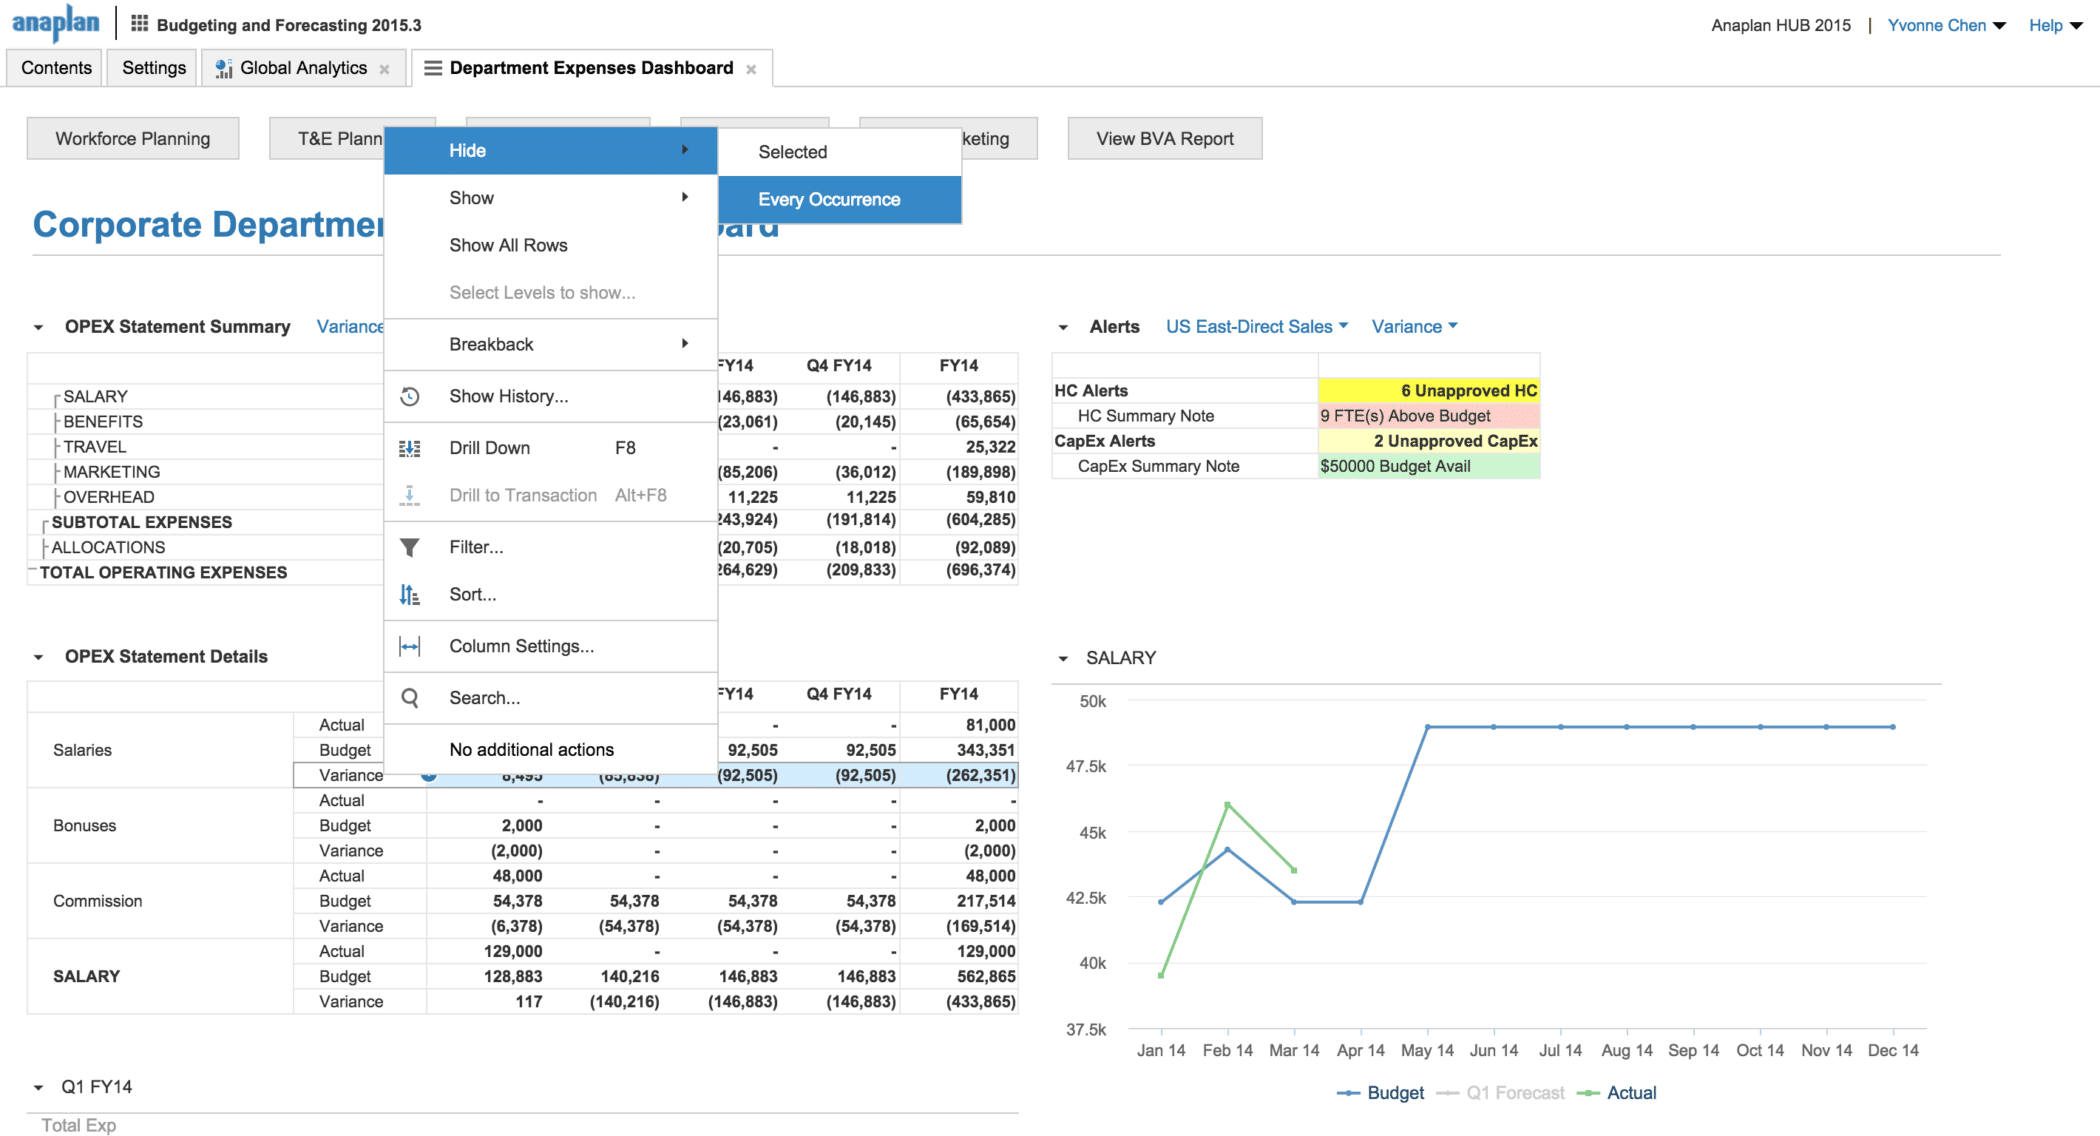Choose Search menu entry
The width and height of the screenshot is (2100, 1136).
pyautogui.click(x=550, y=698)
